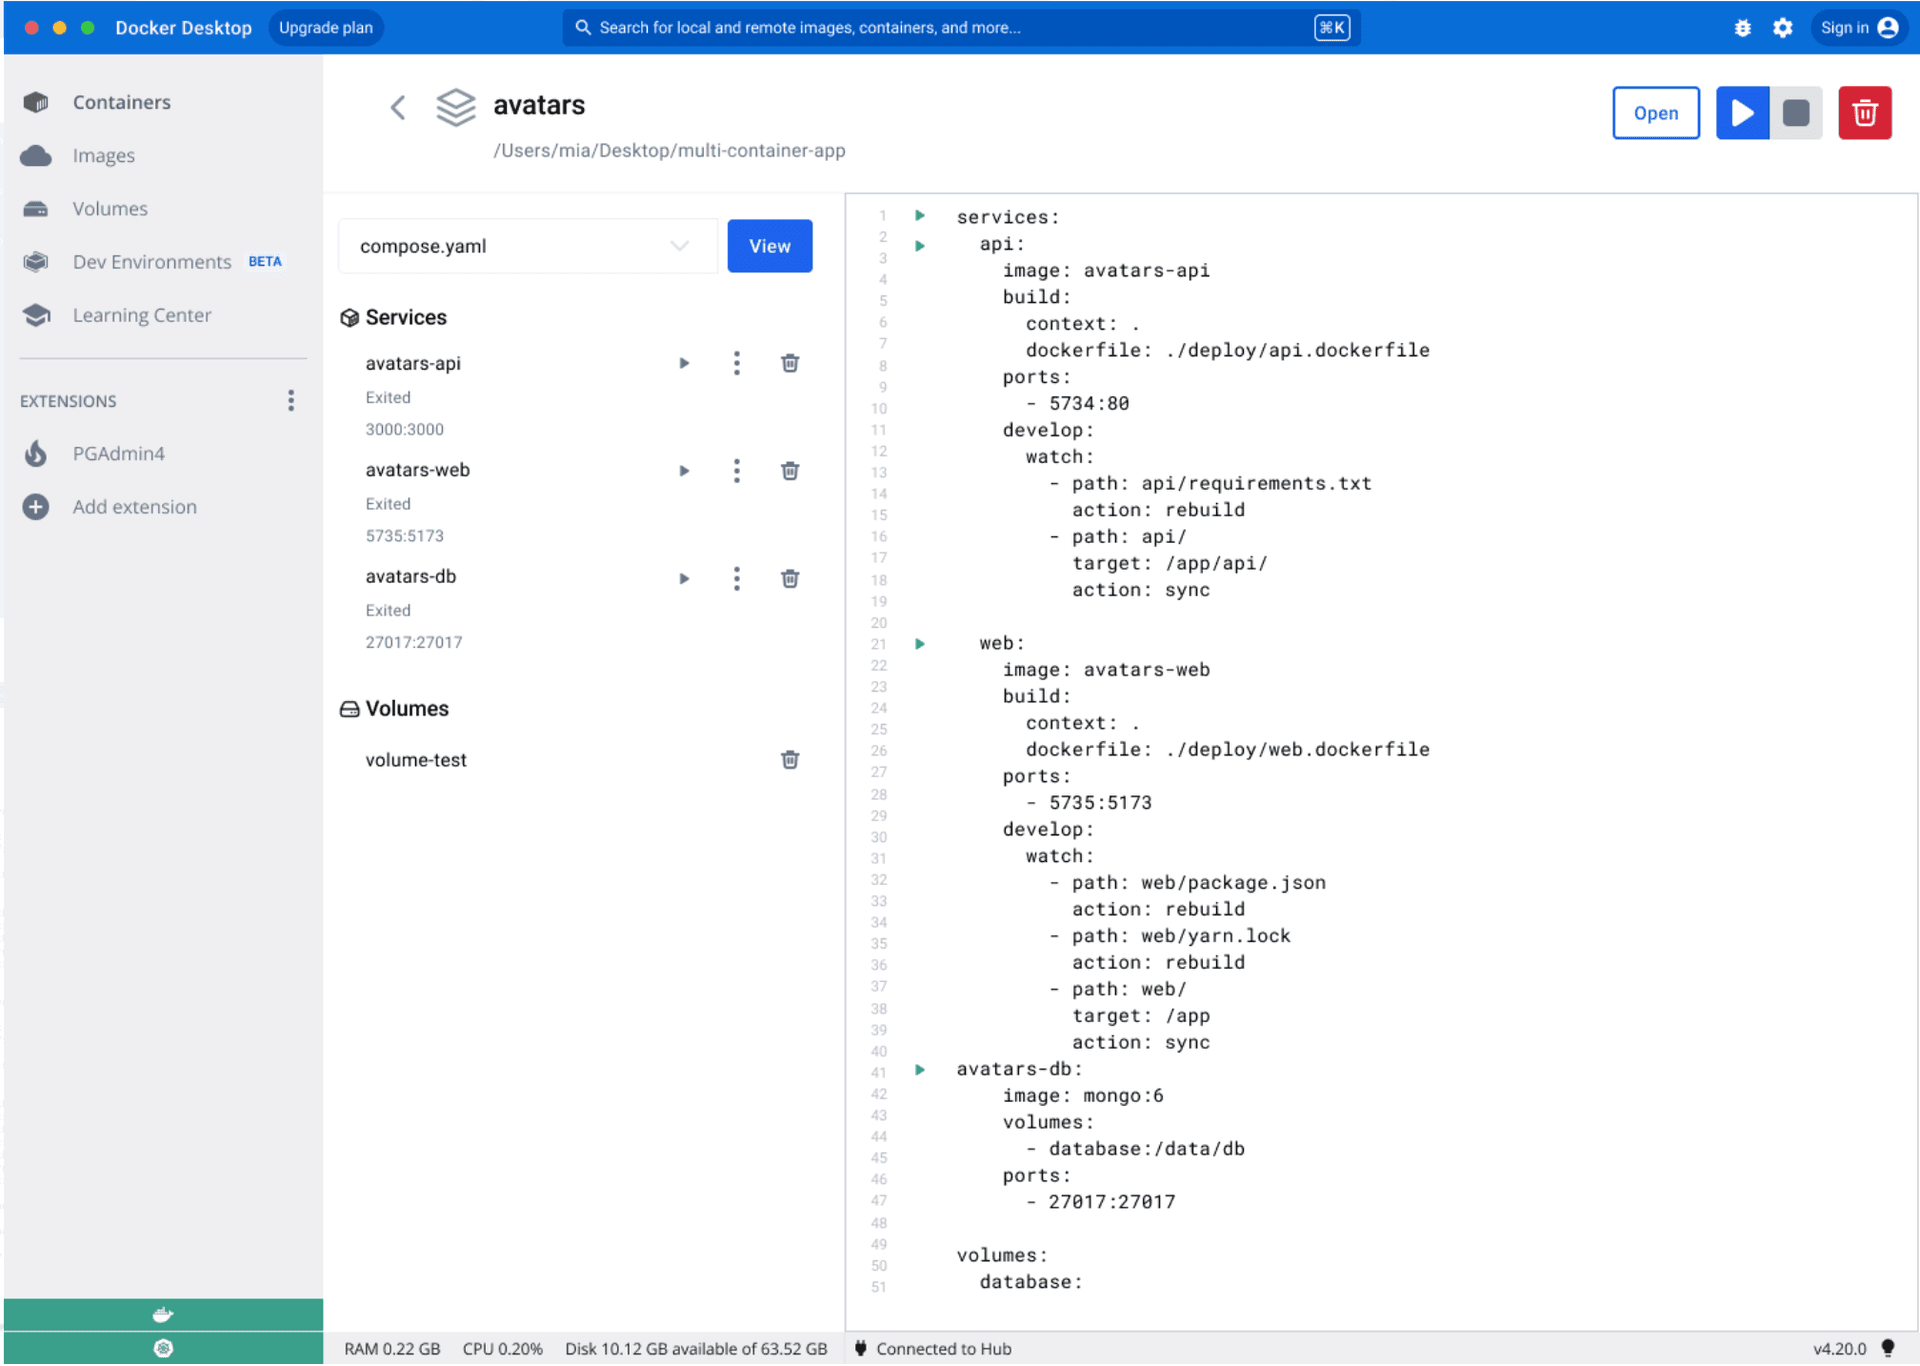Start the avatars-web service play icon
Screen dimensions: 1920x1366
[684, 471]
